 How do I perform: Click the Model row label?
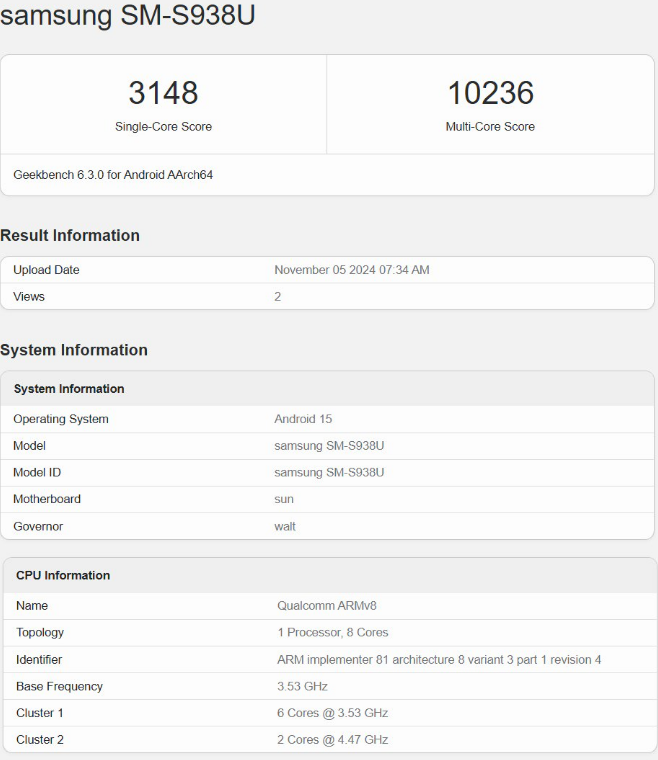(29, 445)
